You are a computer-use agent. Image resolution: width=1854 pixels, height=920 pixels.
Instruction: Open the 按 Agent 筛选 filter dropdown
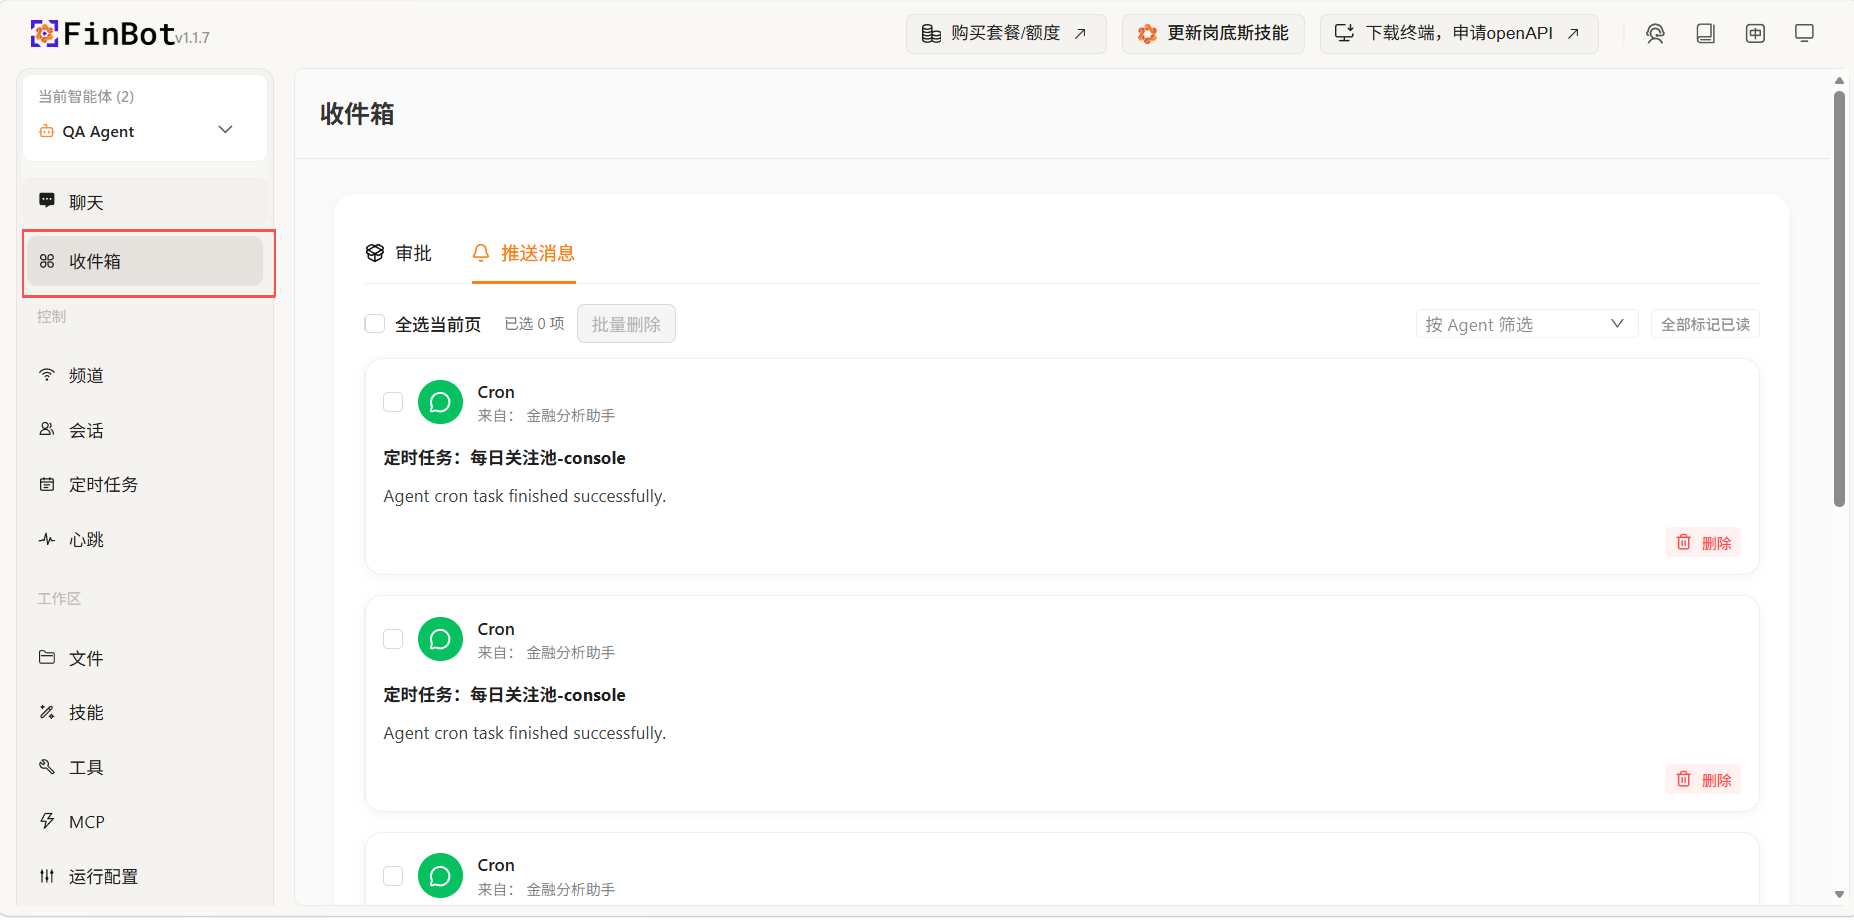point(1527,324)
